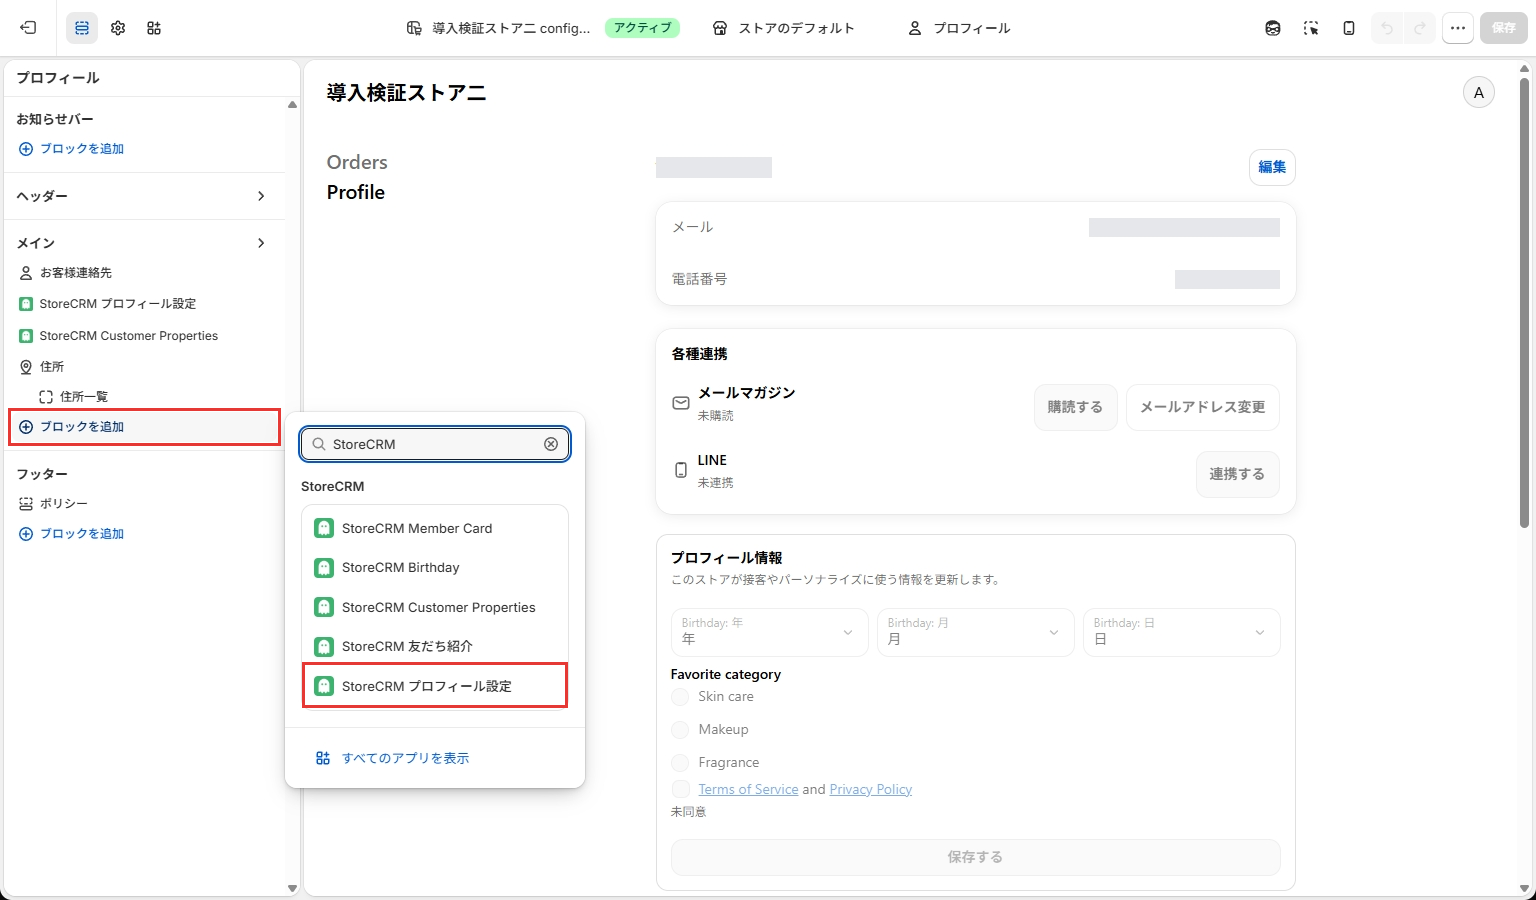Image resolution: width=1536 pixels, height=900 pixels.
Task: Open the Birthday day dropdown
Action: pyautogui.click(x=1181, y=632)
